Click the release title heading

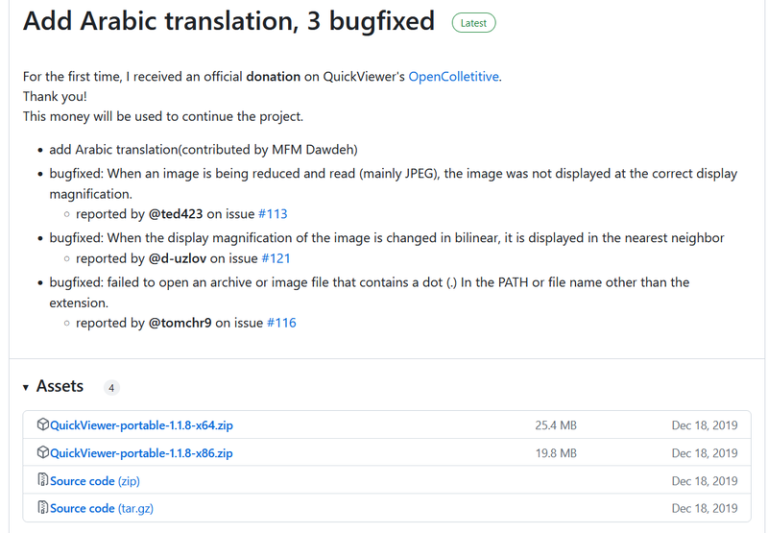tap(229, 21)
